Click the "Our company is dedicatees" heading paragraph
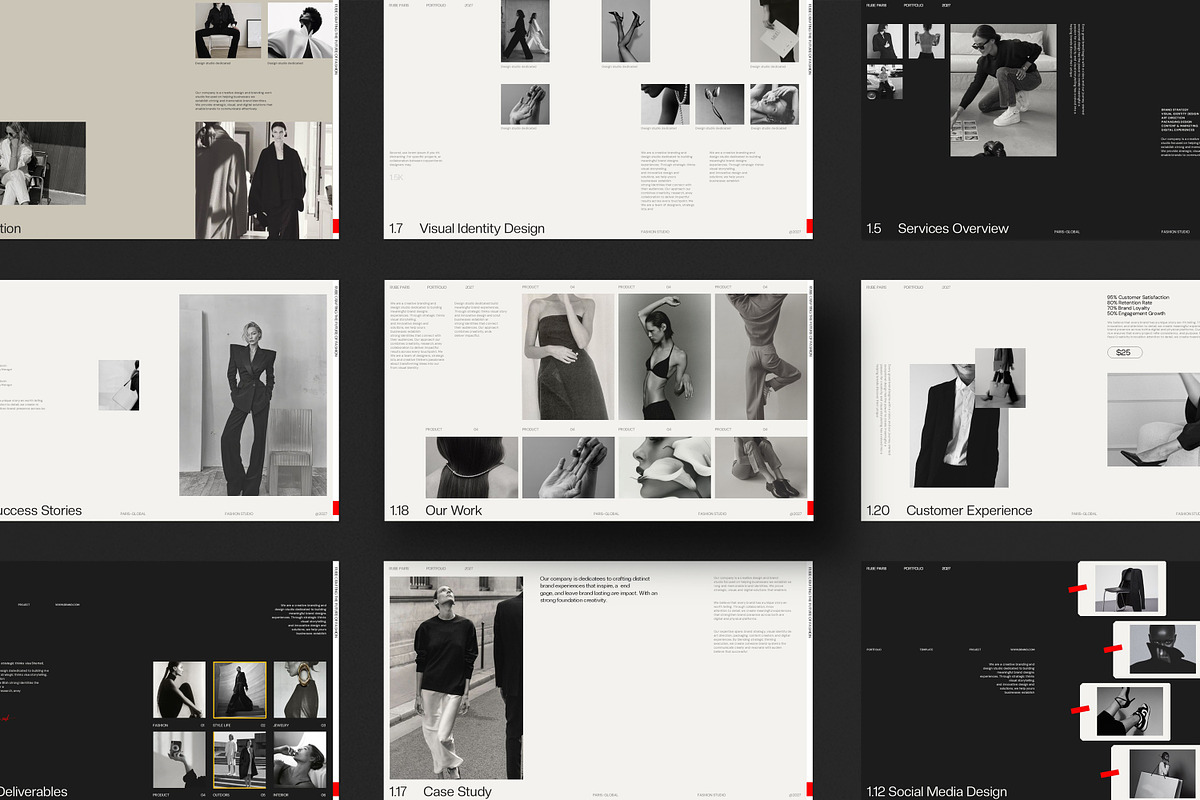 pyautogui.click(x=600, y=590)
